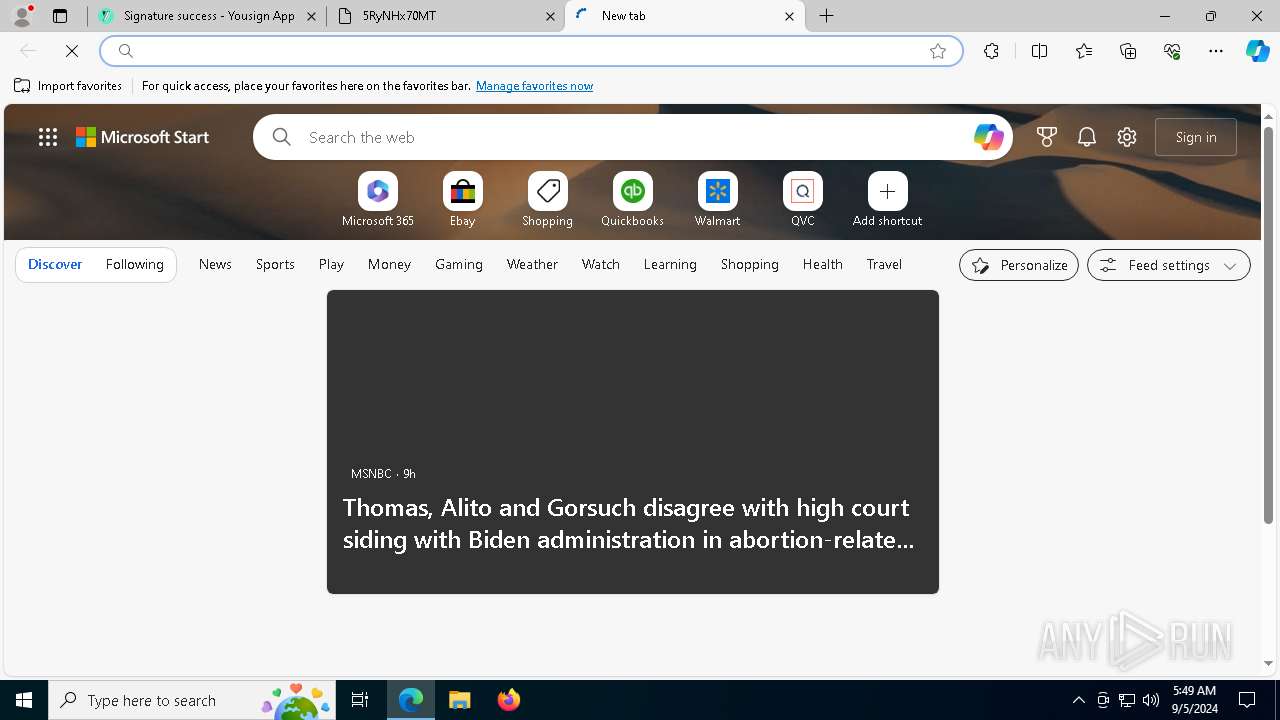Open the Walmart shortcut
Screen dimensions: 1280x720
click(x=718, y=200)
